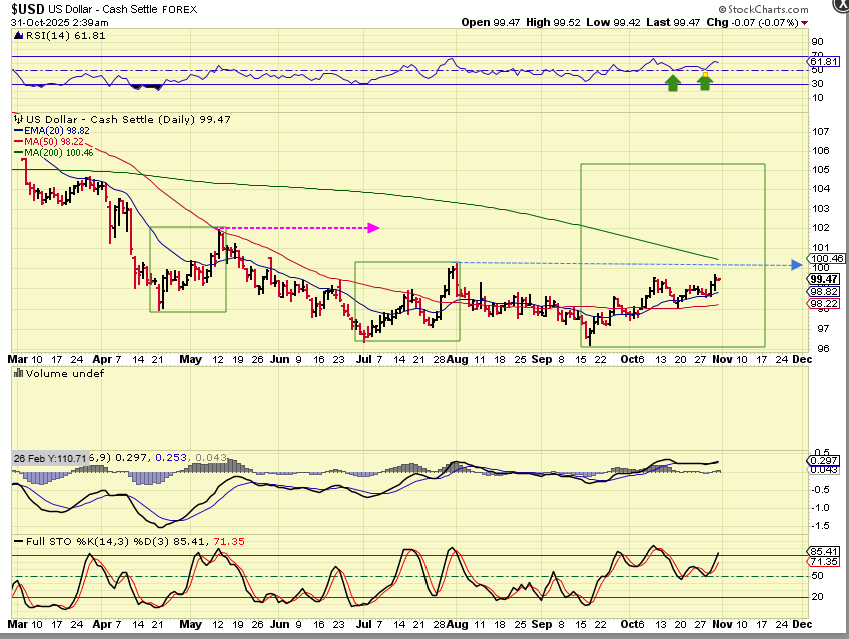
Task: Click the 'Low 99.42' value
Action: pyautogui.click(x=613, y=22)
